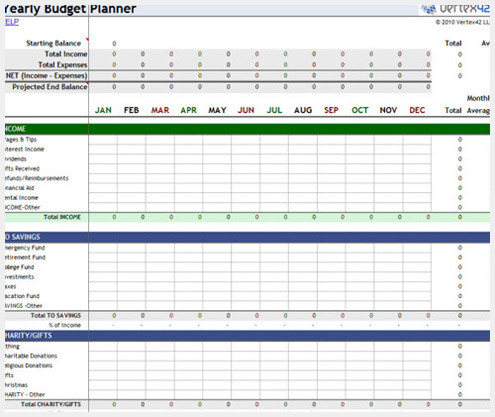The width and height of the screenshot is (495, 417).
Task: Click the Projected End Balance label
Action: pos(50,87)
